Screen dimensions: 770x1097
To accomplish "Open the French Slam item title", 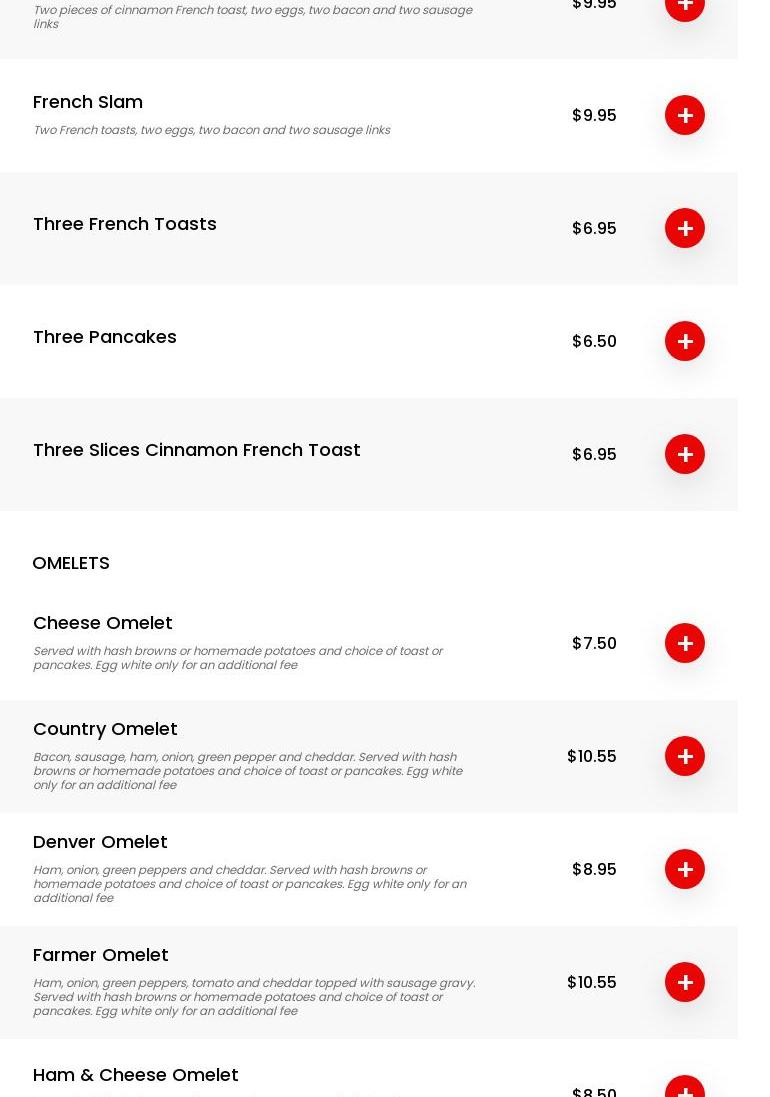I will pos(88,102).
